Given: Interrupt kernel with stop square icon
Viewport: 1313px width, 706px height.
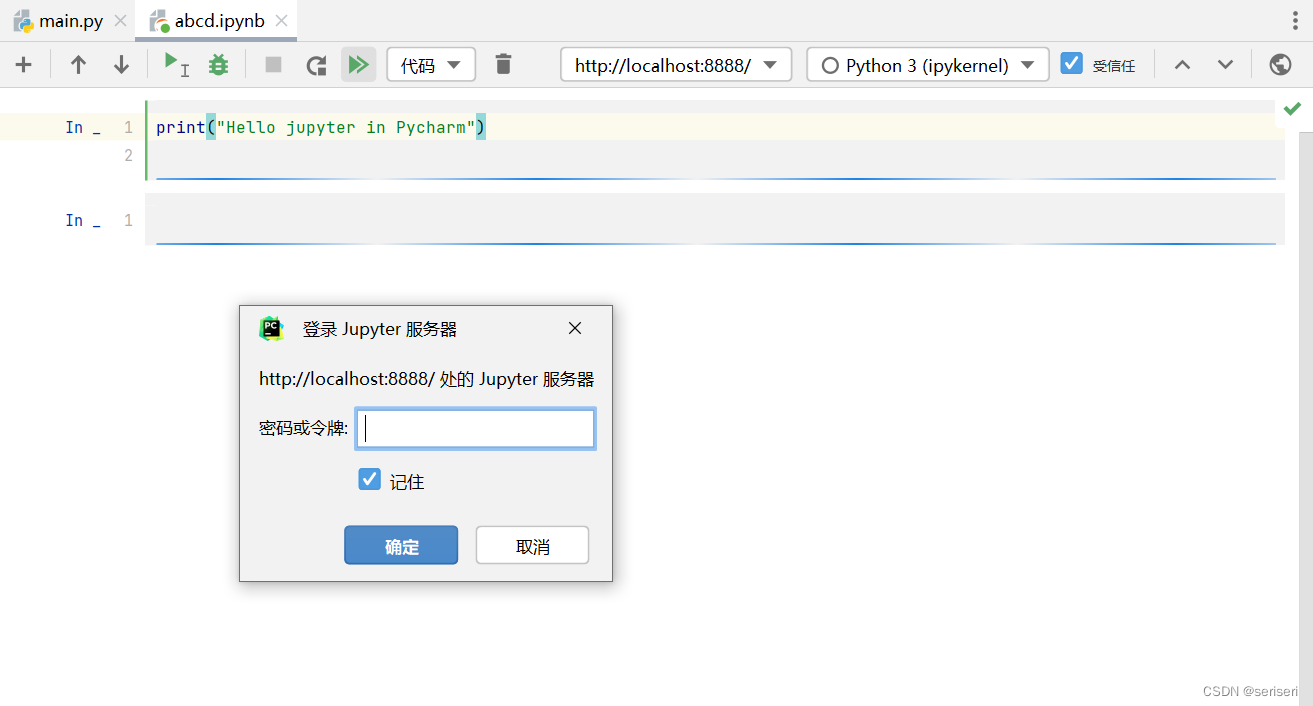Looking at the screenshot, I should (x=273, y=65).
